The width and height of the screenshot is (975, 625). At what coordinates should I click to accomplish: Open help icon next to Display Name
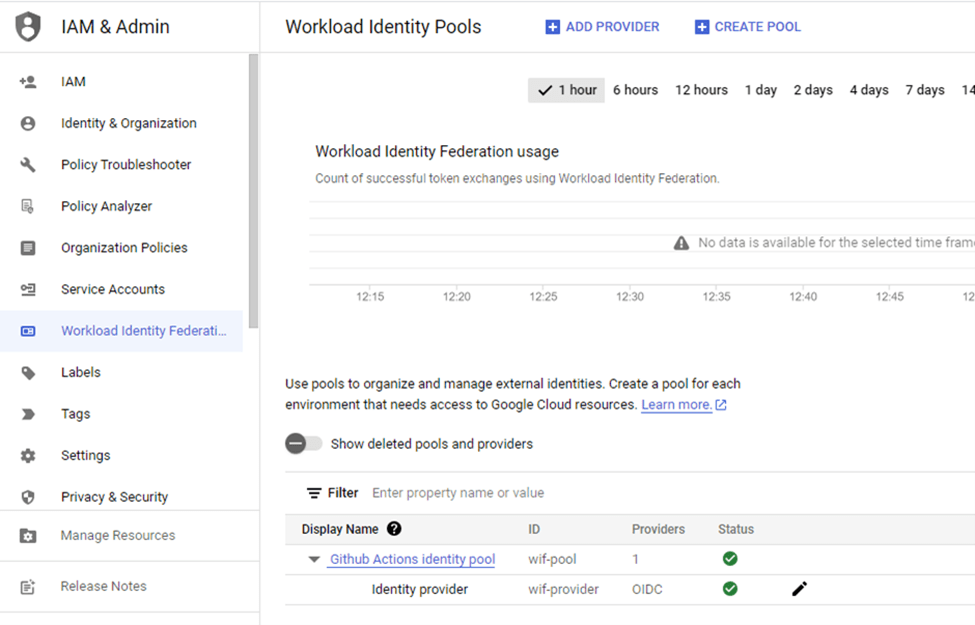tap(394, 529)
